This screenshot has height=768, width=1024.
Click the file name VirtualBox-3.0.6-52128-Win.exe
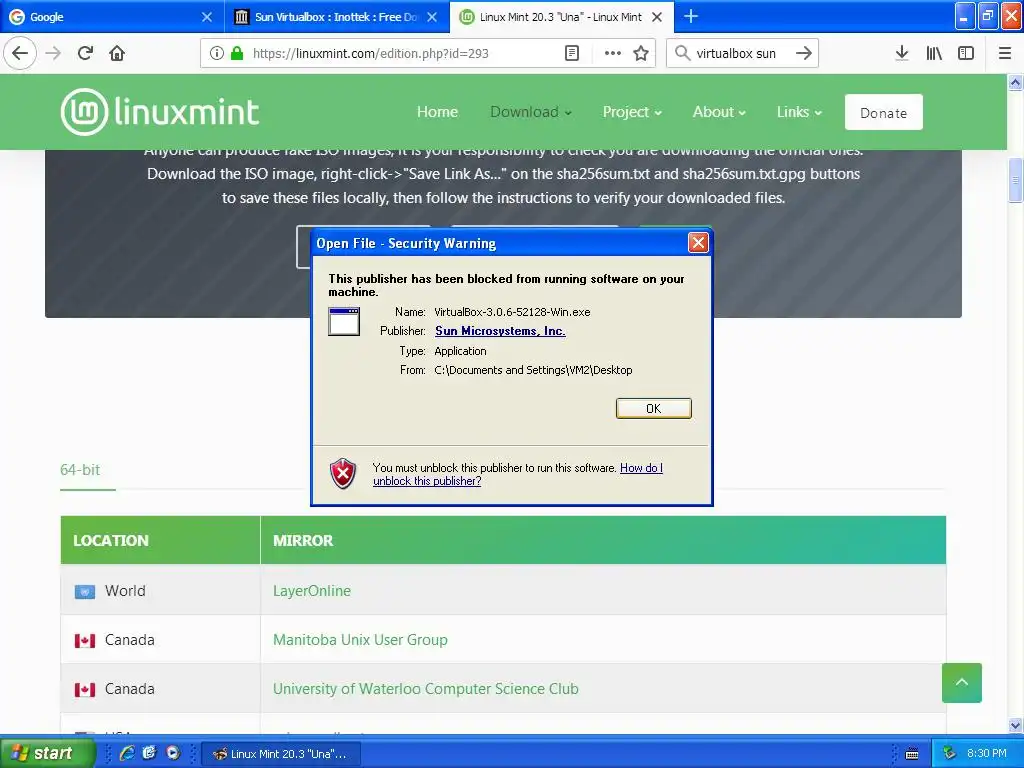[512, 312]
